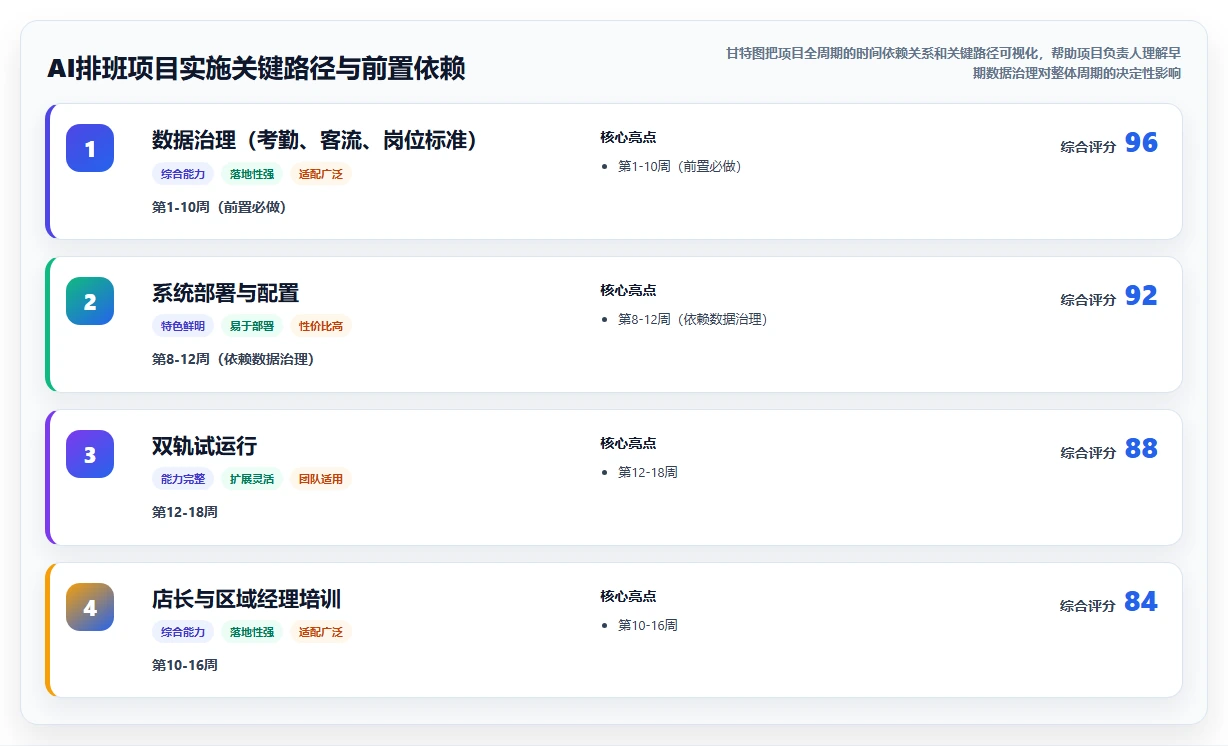Click the 落地性强 tag in the 店长与区域经理培训 card

(252, 632)
